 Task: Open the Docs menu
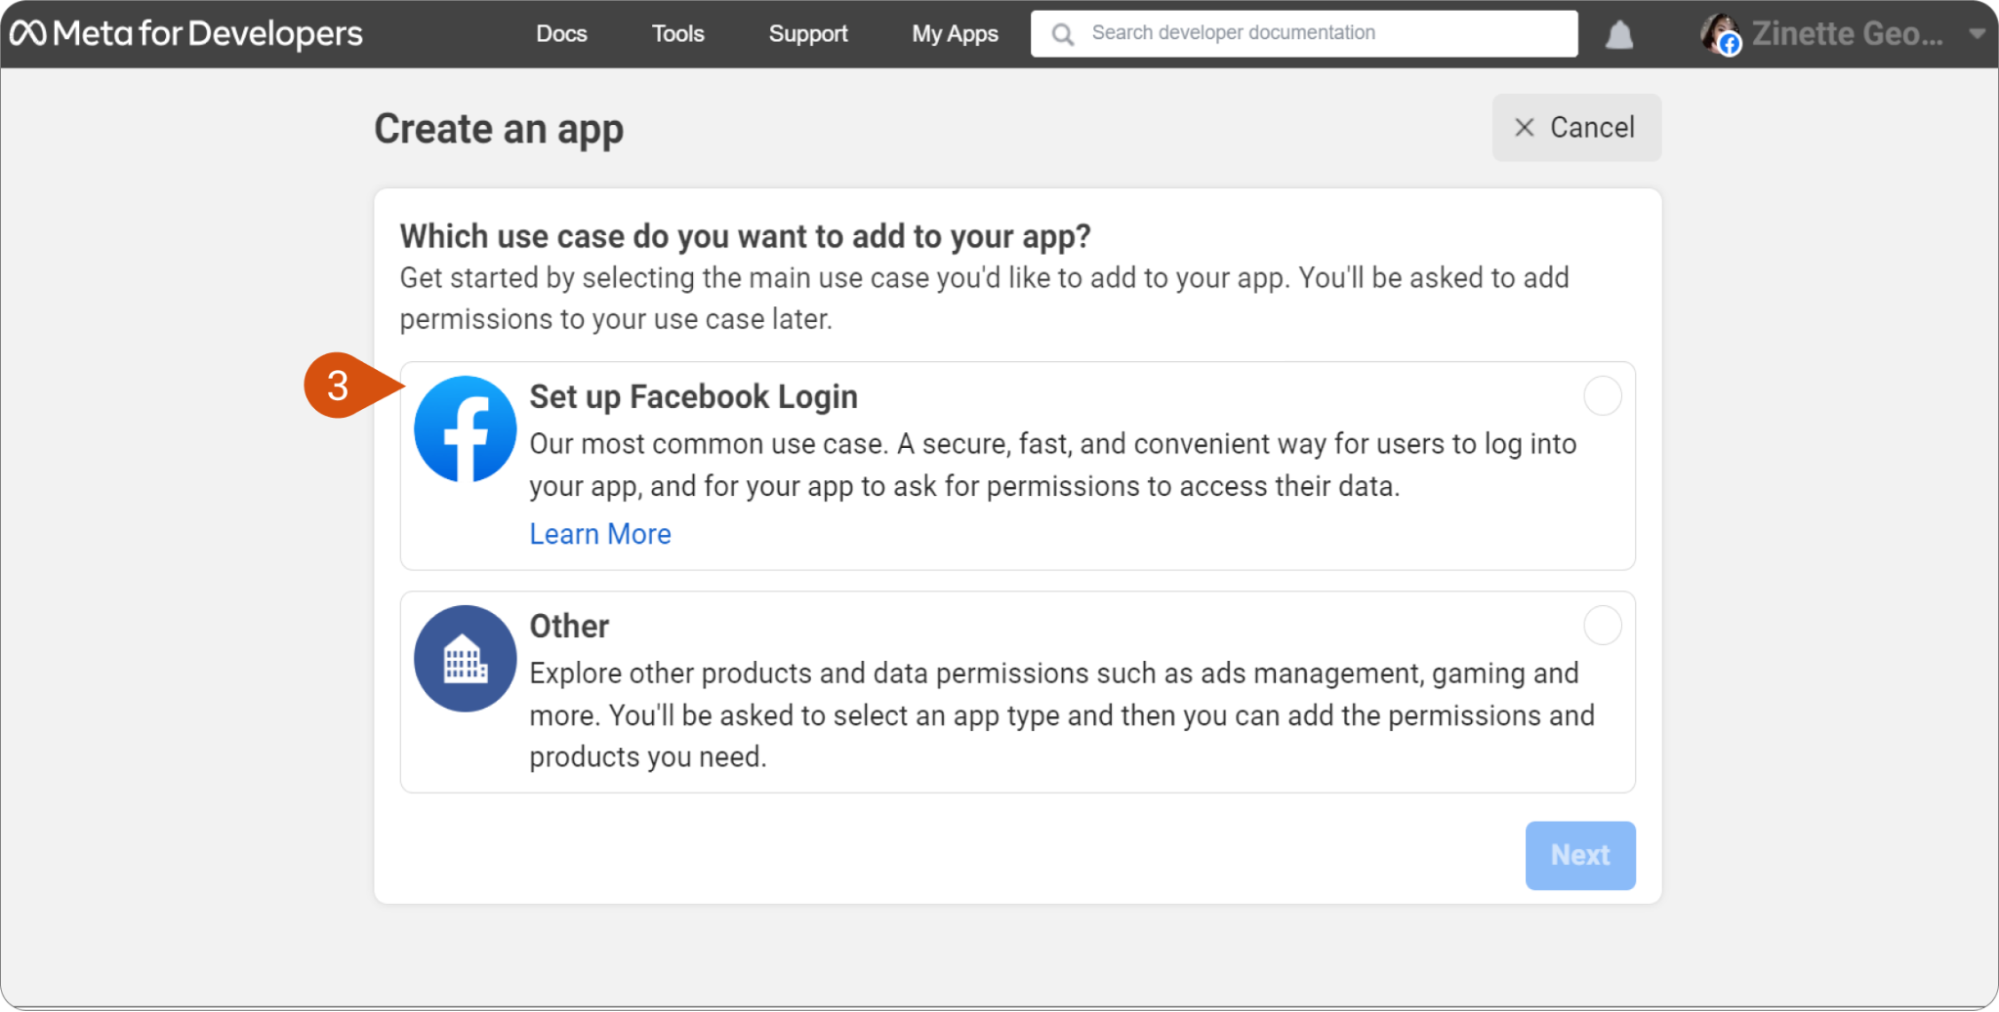(561, 34)
